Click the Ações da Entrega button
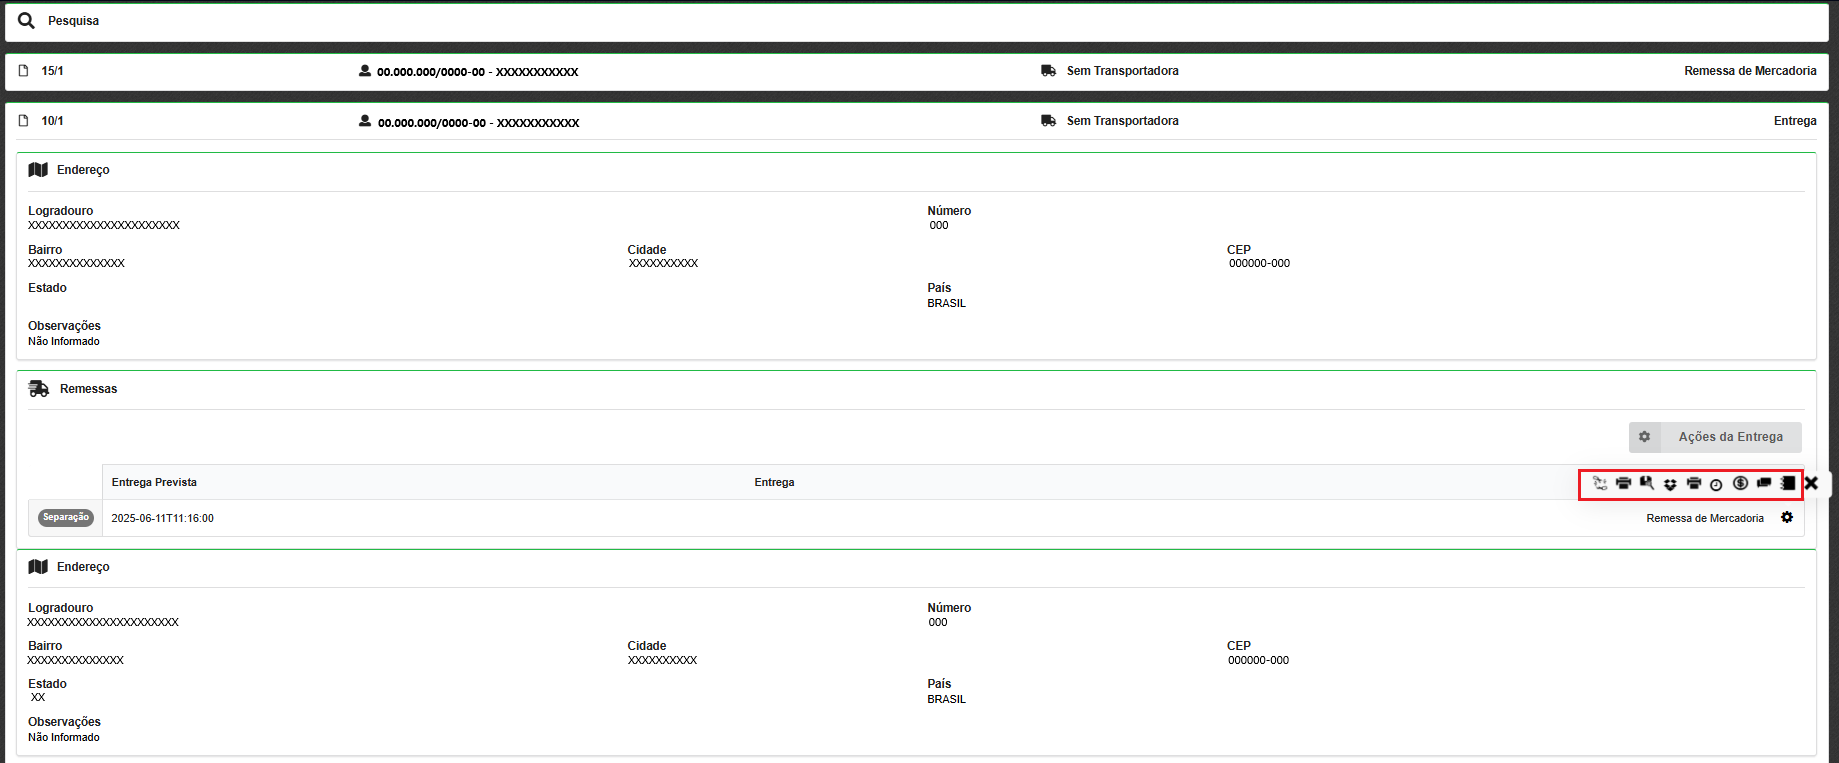1839x763 pixels. 1715,437
